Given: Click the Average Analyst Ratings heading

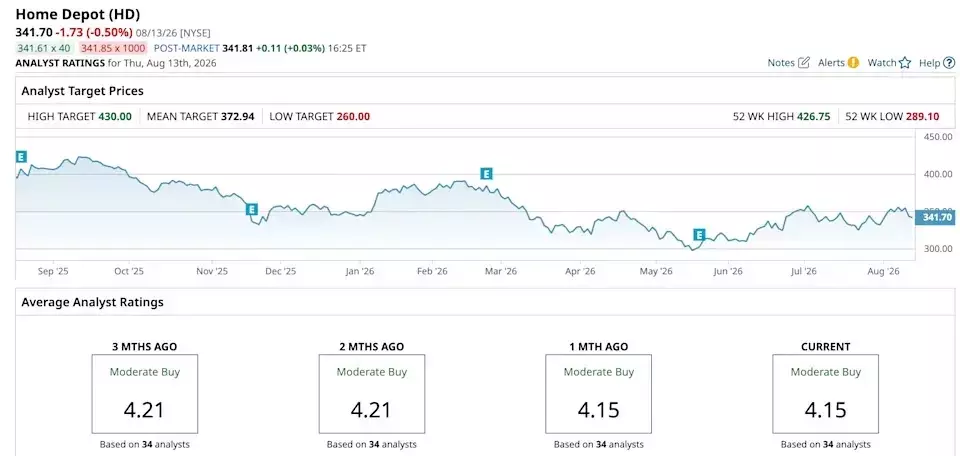Looking at the screenshot, I should point(92,302).
